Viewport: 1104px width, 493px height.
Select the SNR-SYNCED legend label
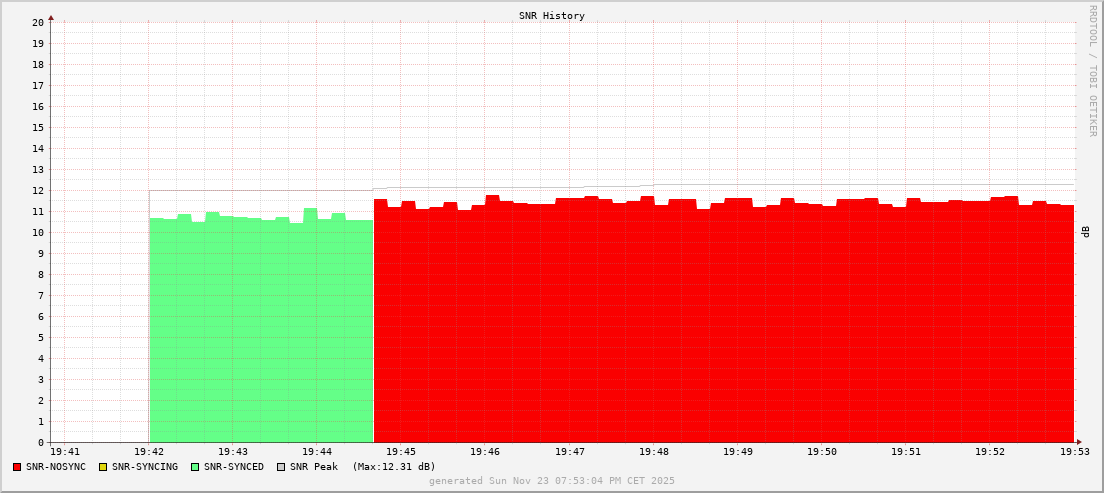(234, 467)
